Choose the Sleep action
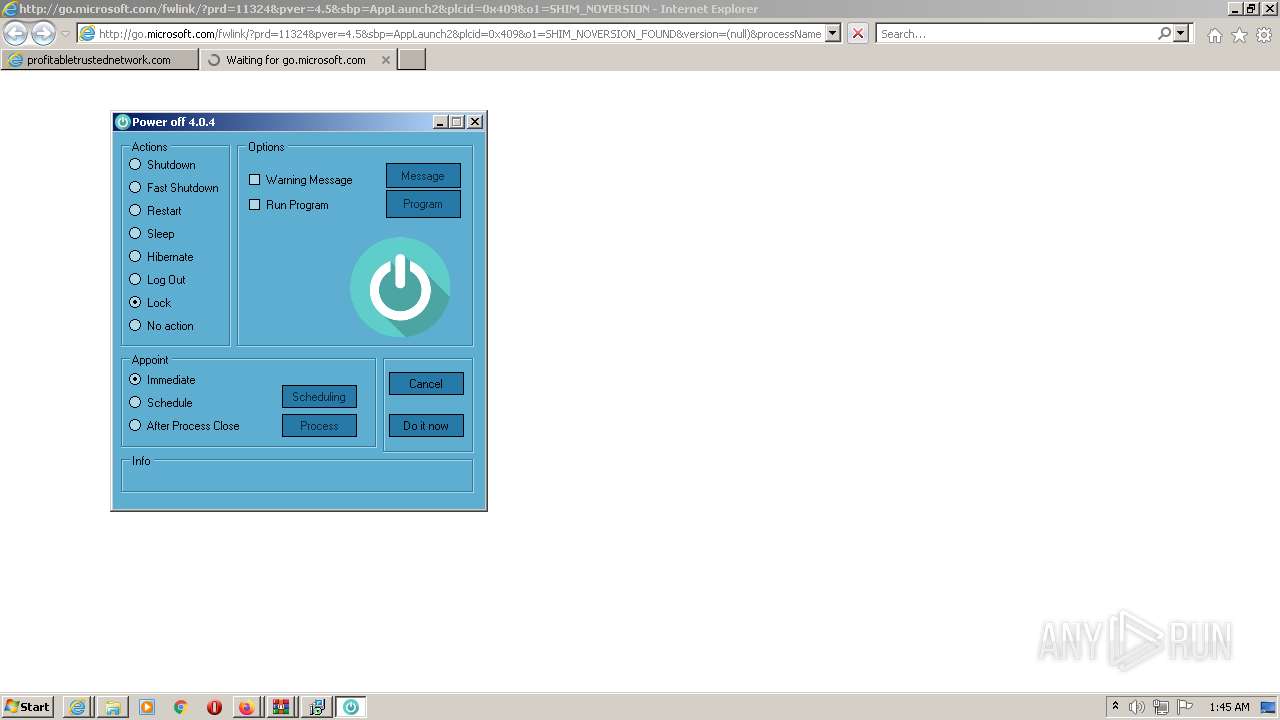 coord(151,234)
